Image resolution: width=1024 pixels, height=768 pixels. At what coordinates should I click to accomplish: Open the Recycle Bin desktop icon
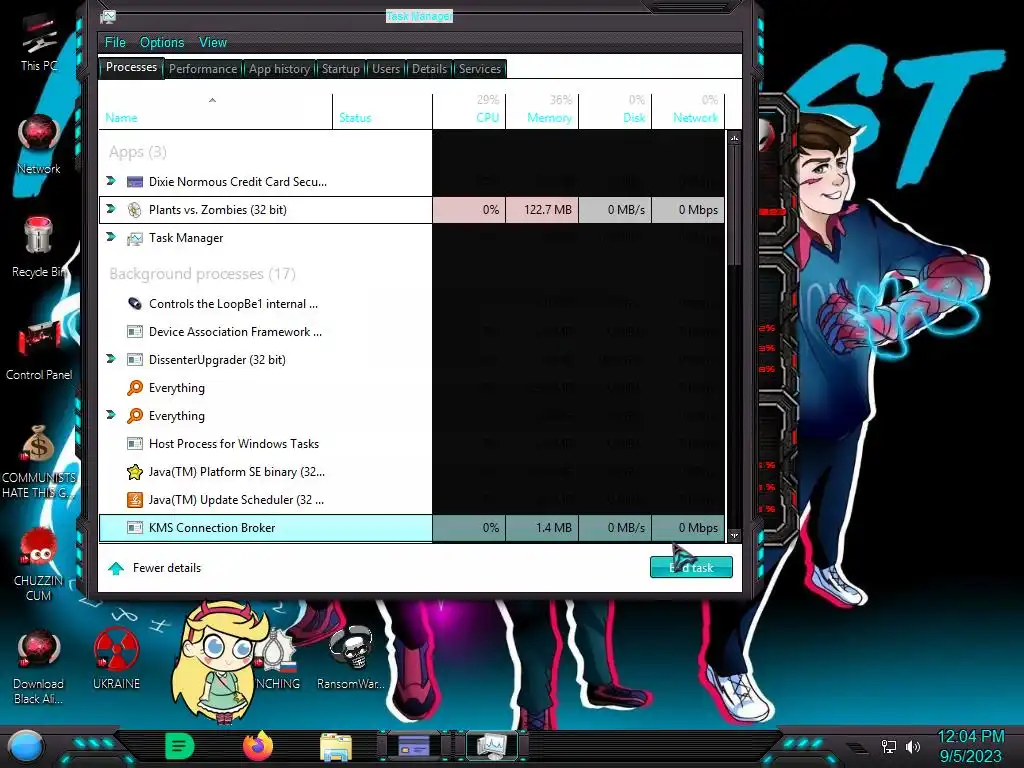click(x=39, y=247)
